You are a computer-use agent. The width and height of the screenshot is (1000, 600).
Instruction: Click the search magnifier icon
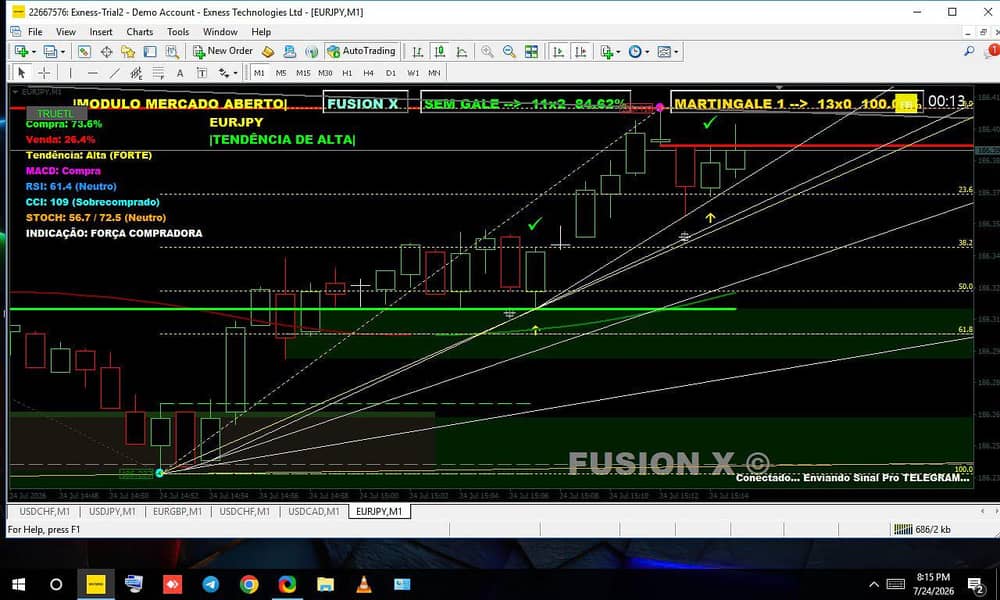point(969,50)
